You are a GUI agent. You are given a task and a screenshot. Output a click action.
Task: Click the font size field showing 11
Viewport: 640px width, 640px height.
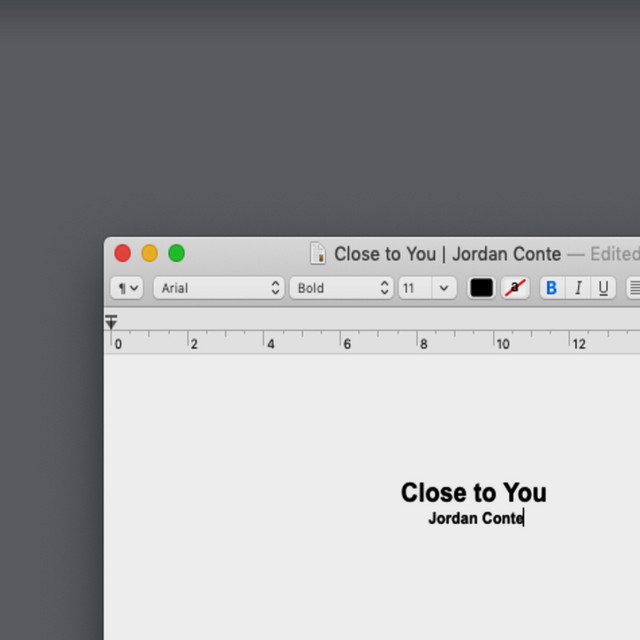(415, 288)
